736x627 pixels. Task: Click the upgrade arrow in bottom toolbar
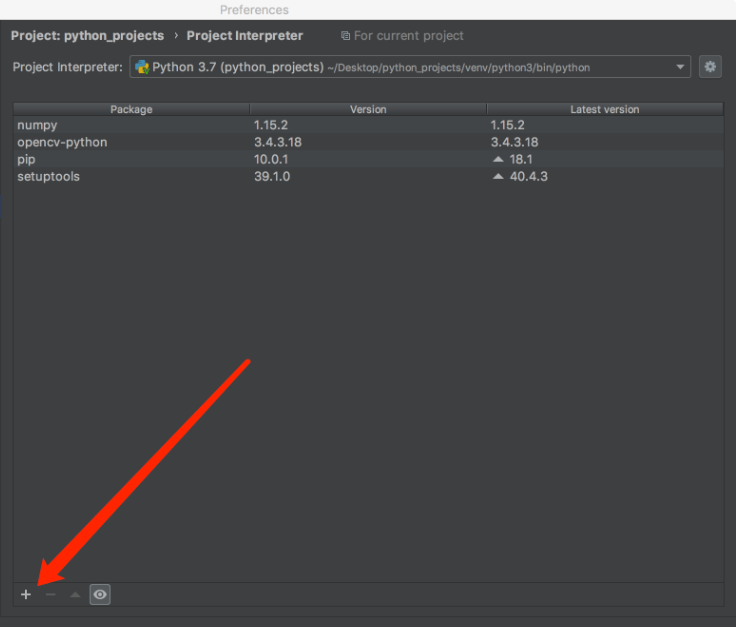coord(75,595)
